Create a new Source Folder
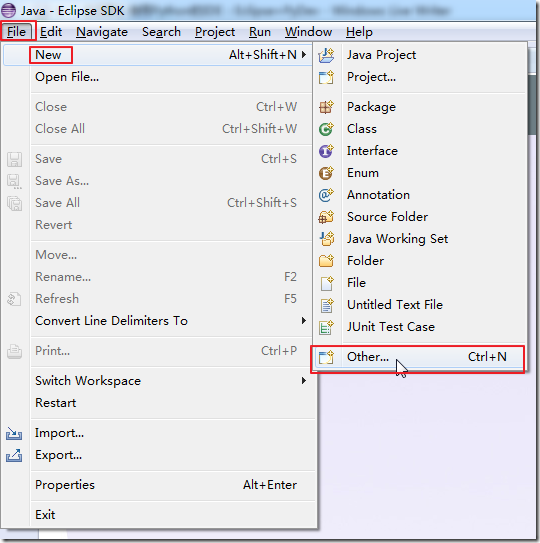This screenshot has height=543, width=540. click(421, 217)
